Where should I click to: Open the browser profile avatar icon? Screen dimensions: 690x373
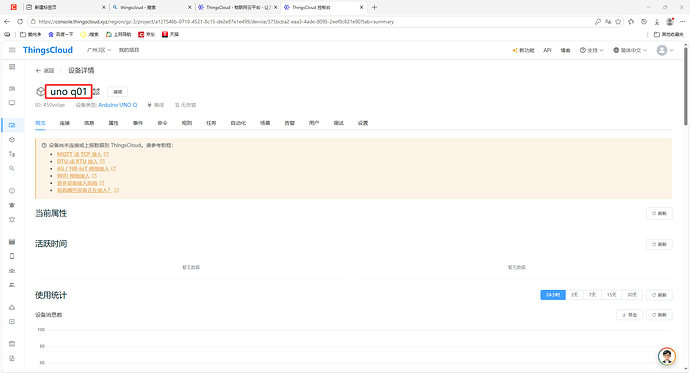pos(670,22)
